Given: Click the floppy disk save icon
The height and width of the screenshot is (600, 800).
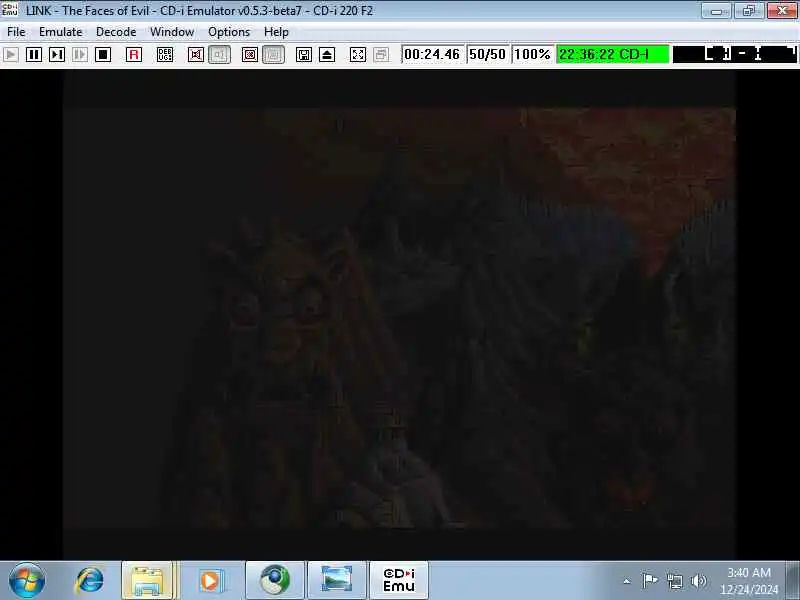Looking at the screenshot, I should coord(304,55).
